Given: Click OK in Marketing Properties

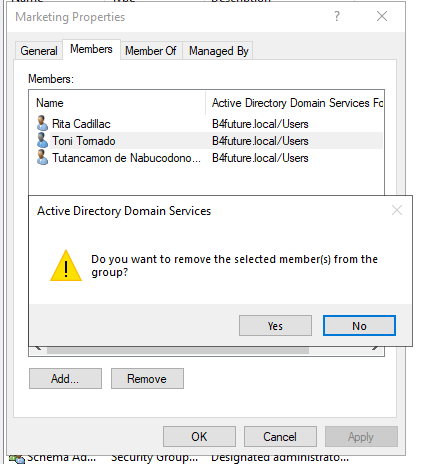Looking at the screenshot, I should tap(199, 437).
